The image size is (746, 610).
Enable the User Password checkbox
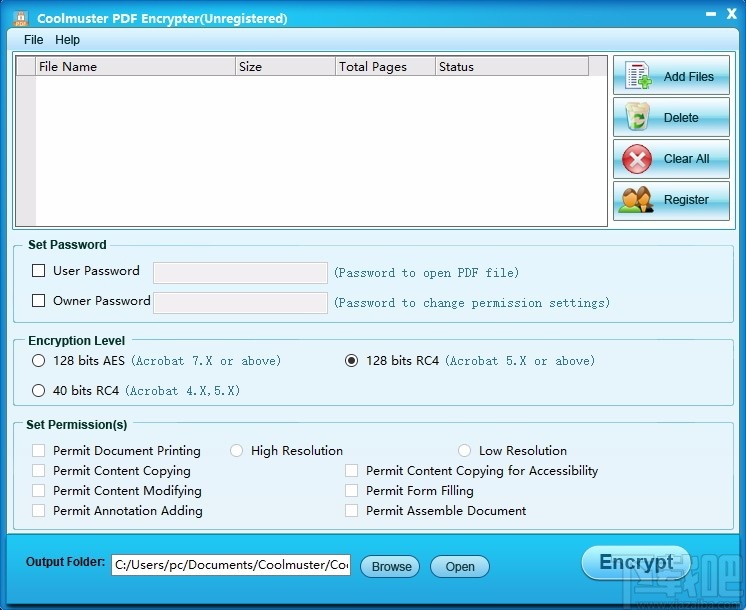(39, 271)
